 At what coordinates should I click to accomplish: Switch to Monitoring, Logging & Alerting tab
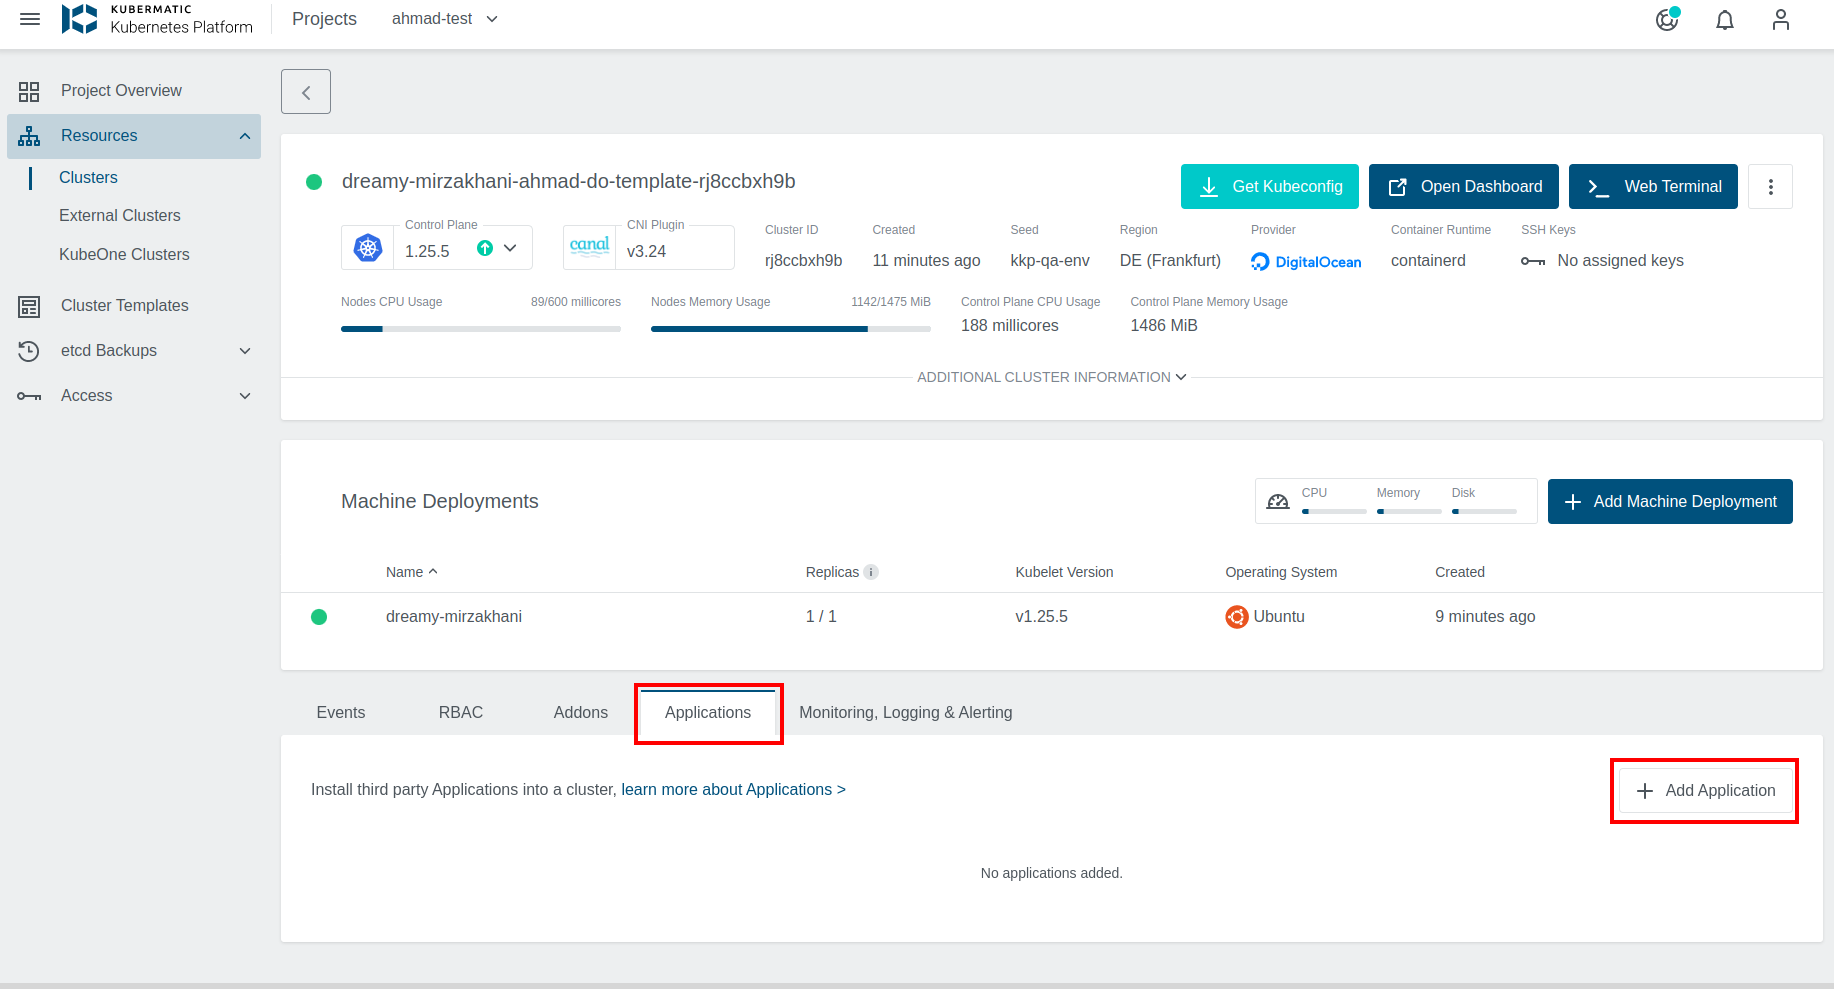[x=905, y=712]
